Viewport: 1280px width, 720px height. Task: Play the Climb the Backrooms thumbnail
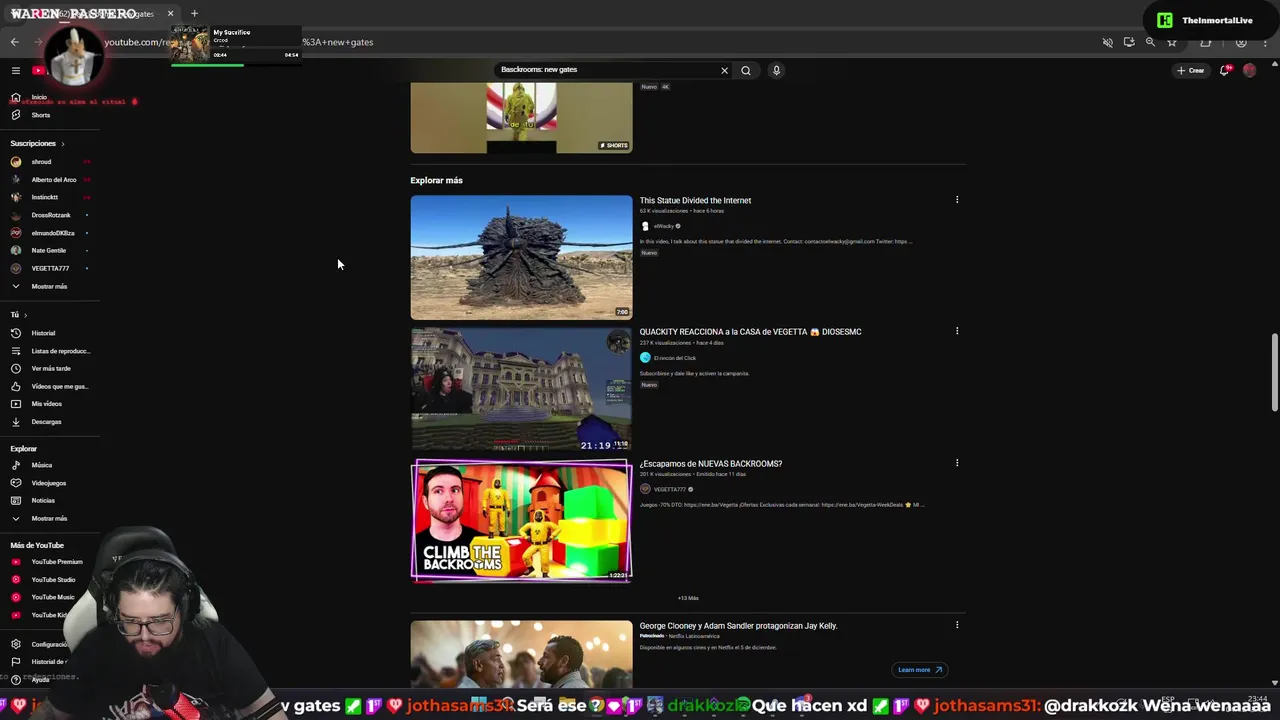(x=521, y=520)
